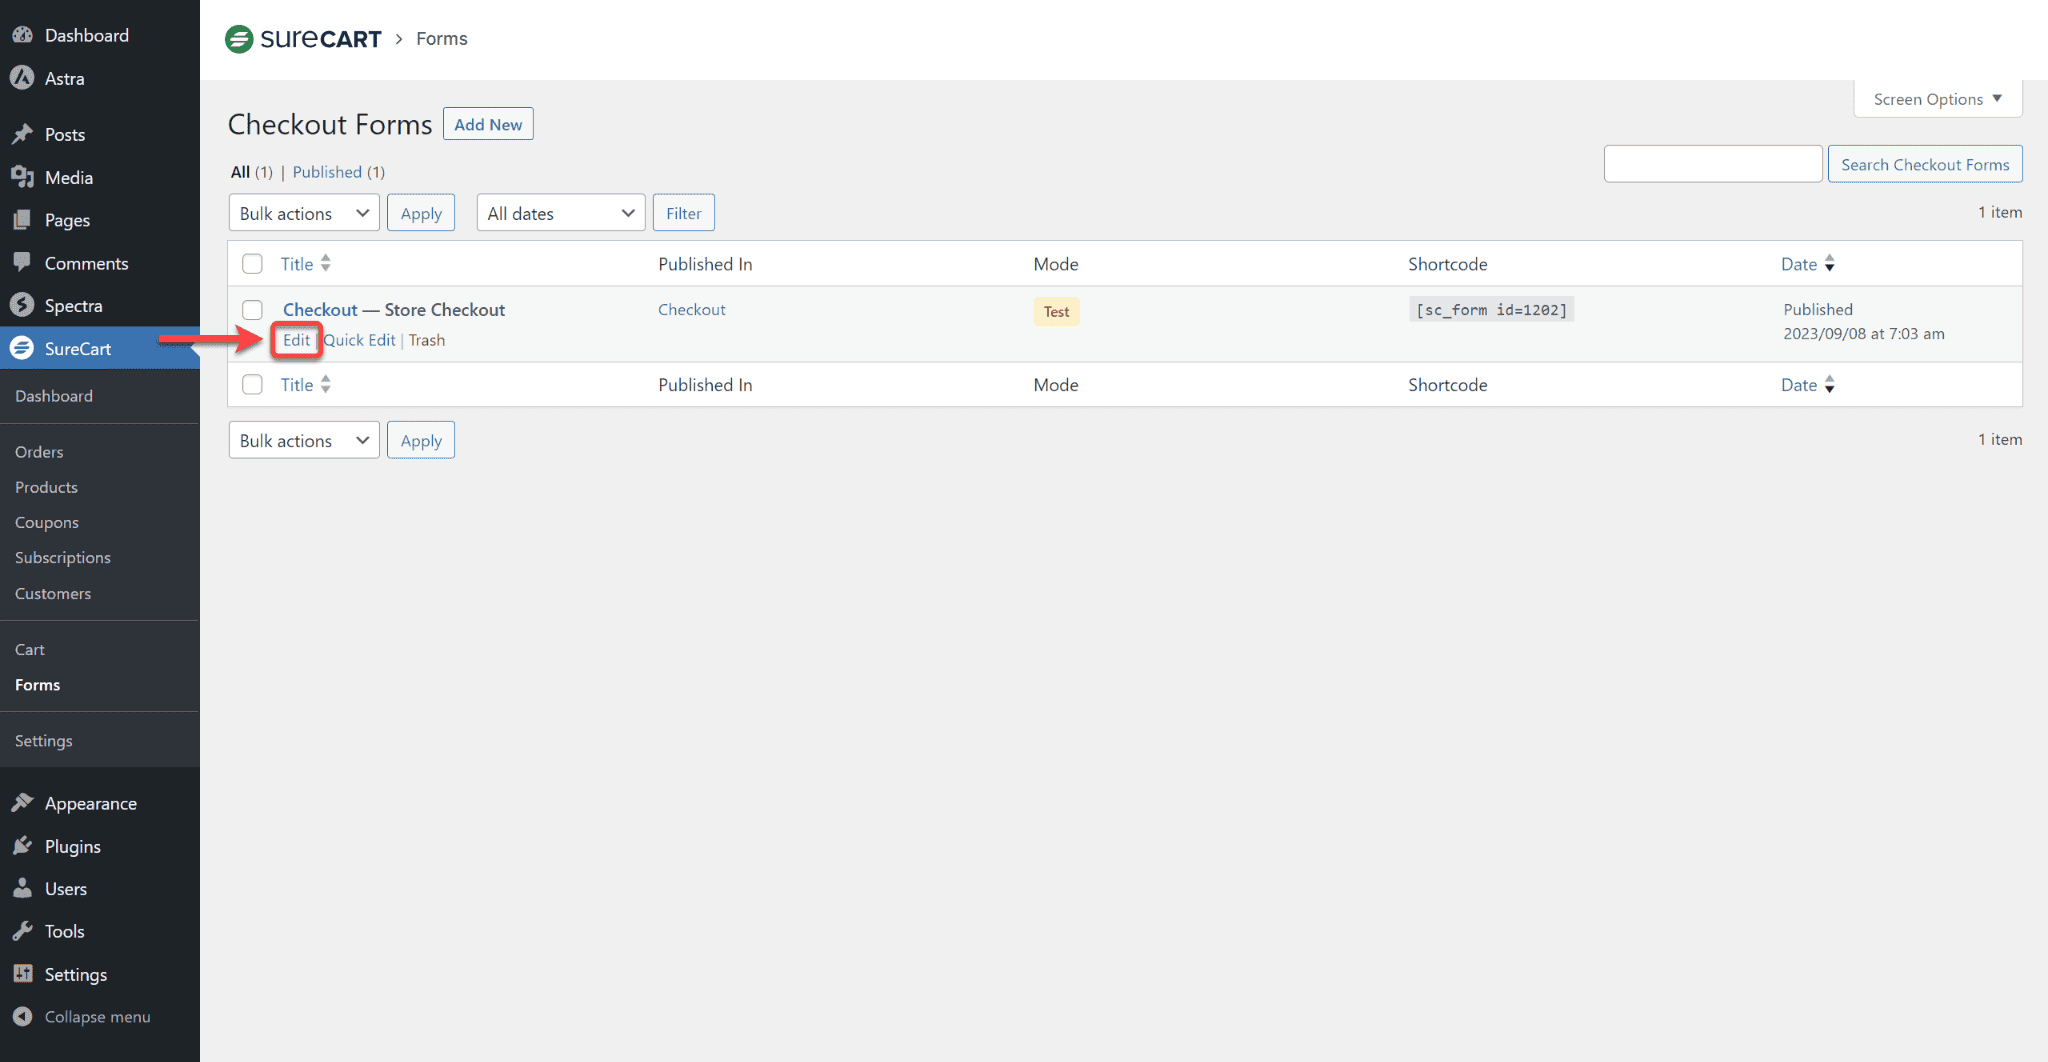Click the search checkout forms text field

coord(1712,164)
